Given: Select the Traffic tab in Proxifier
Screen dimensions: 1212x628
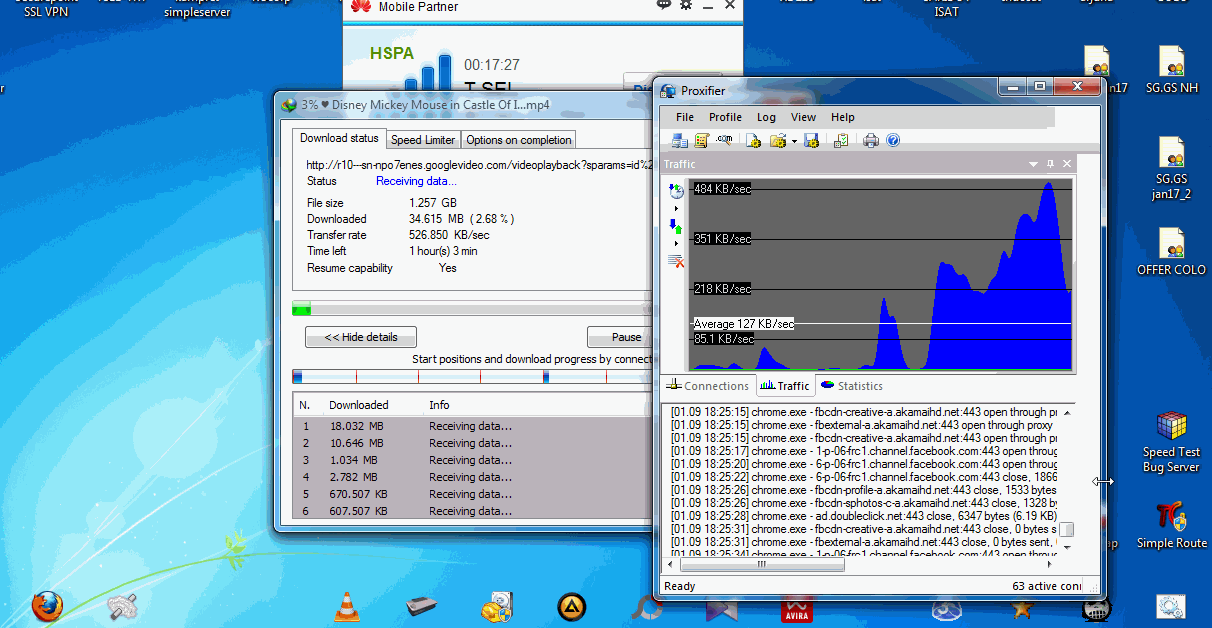Looking at the screenshot, I should (x=785, y=386).
